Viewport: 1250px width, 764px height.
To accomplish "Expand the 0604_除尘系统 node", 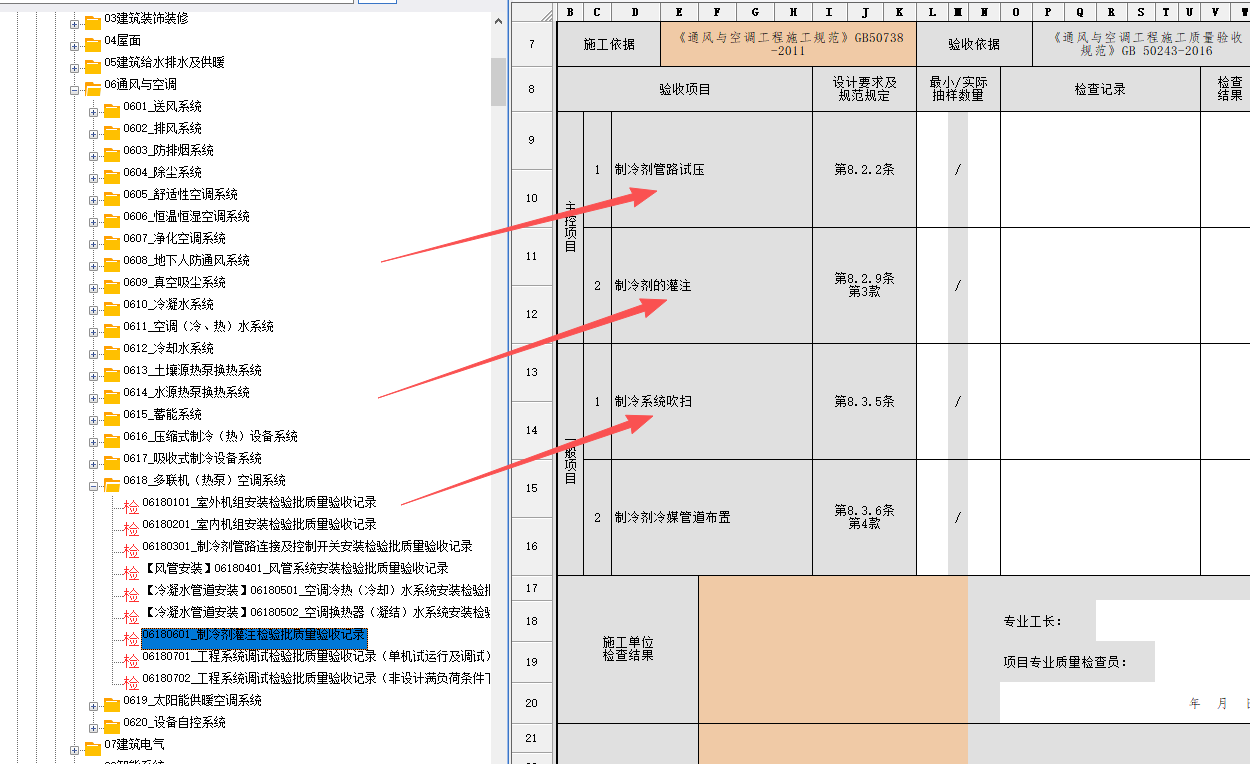I will [94, 178].
